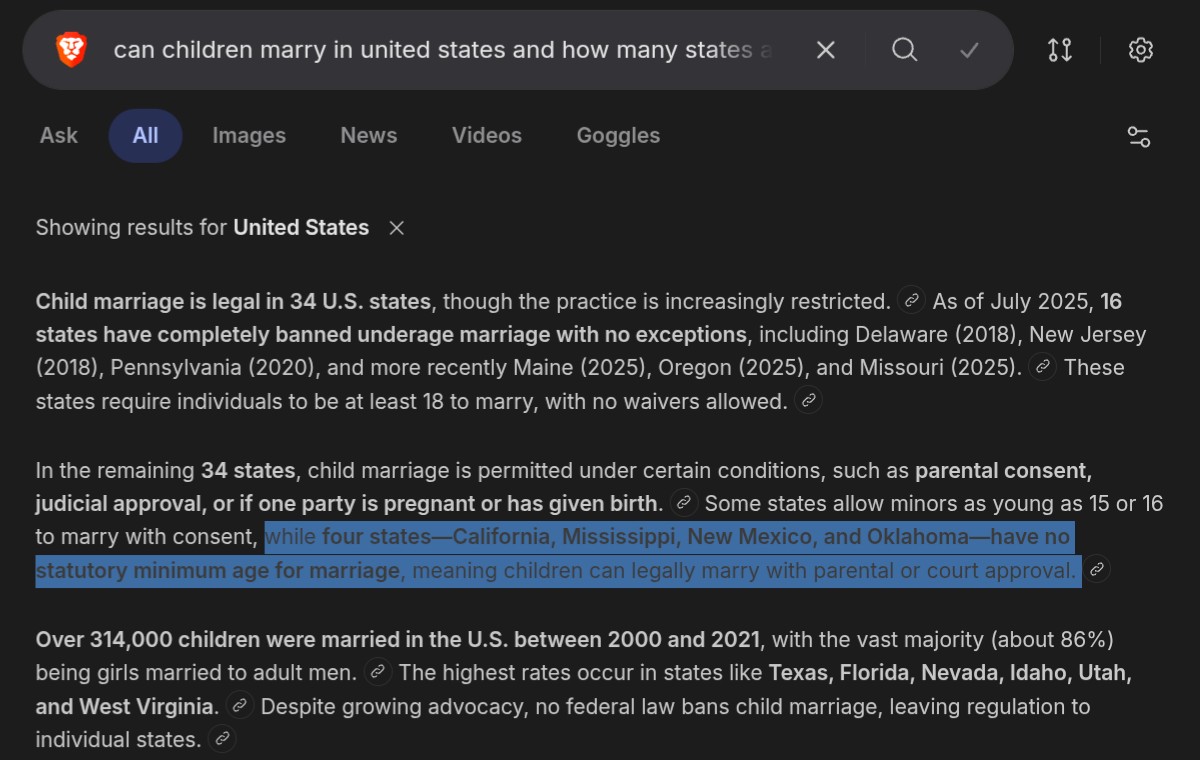Select the All results tab

146,136
